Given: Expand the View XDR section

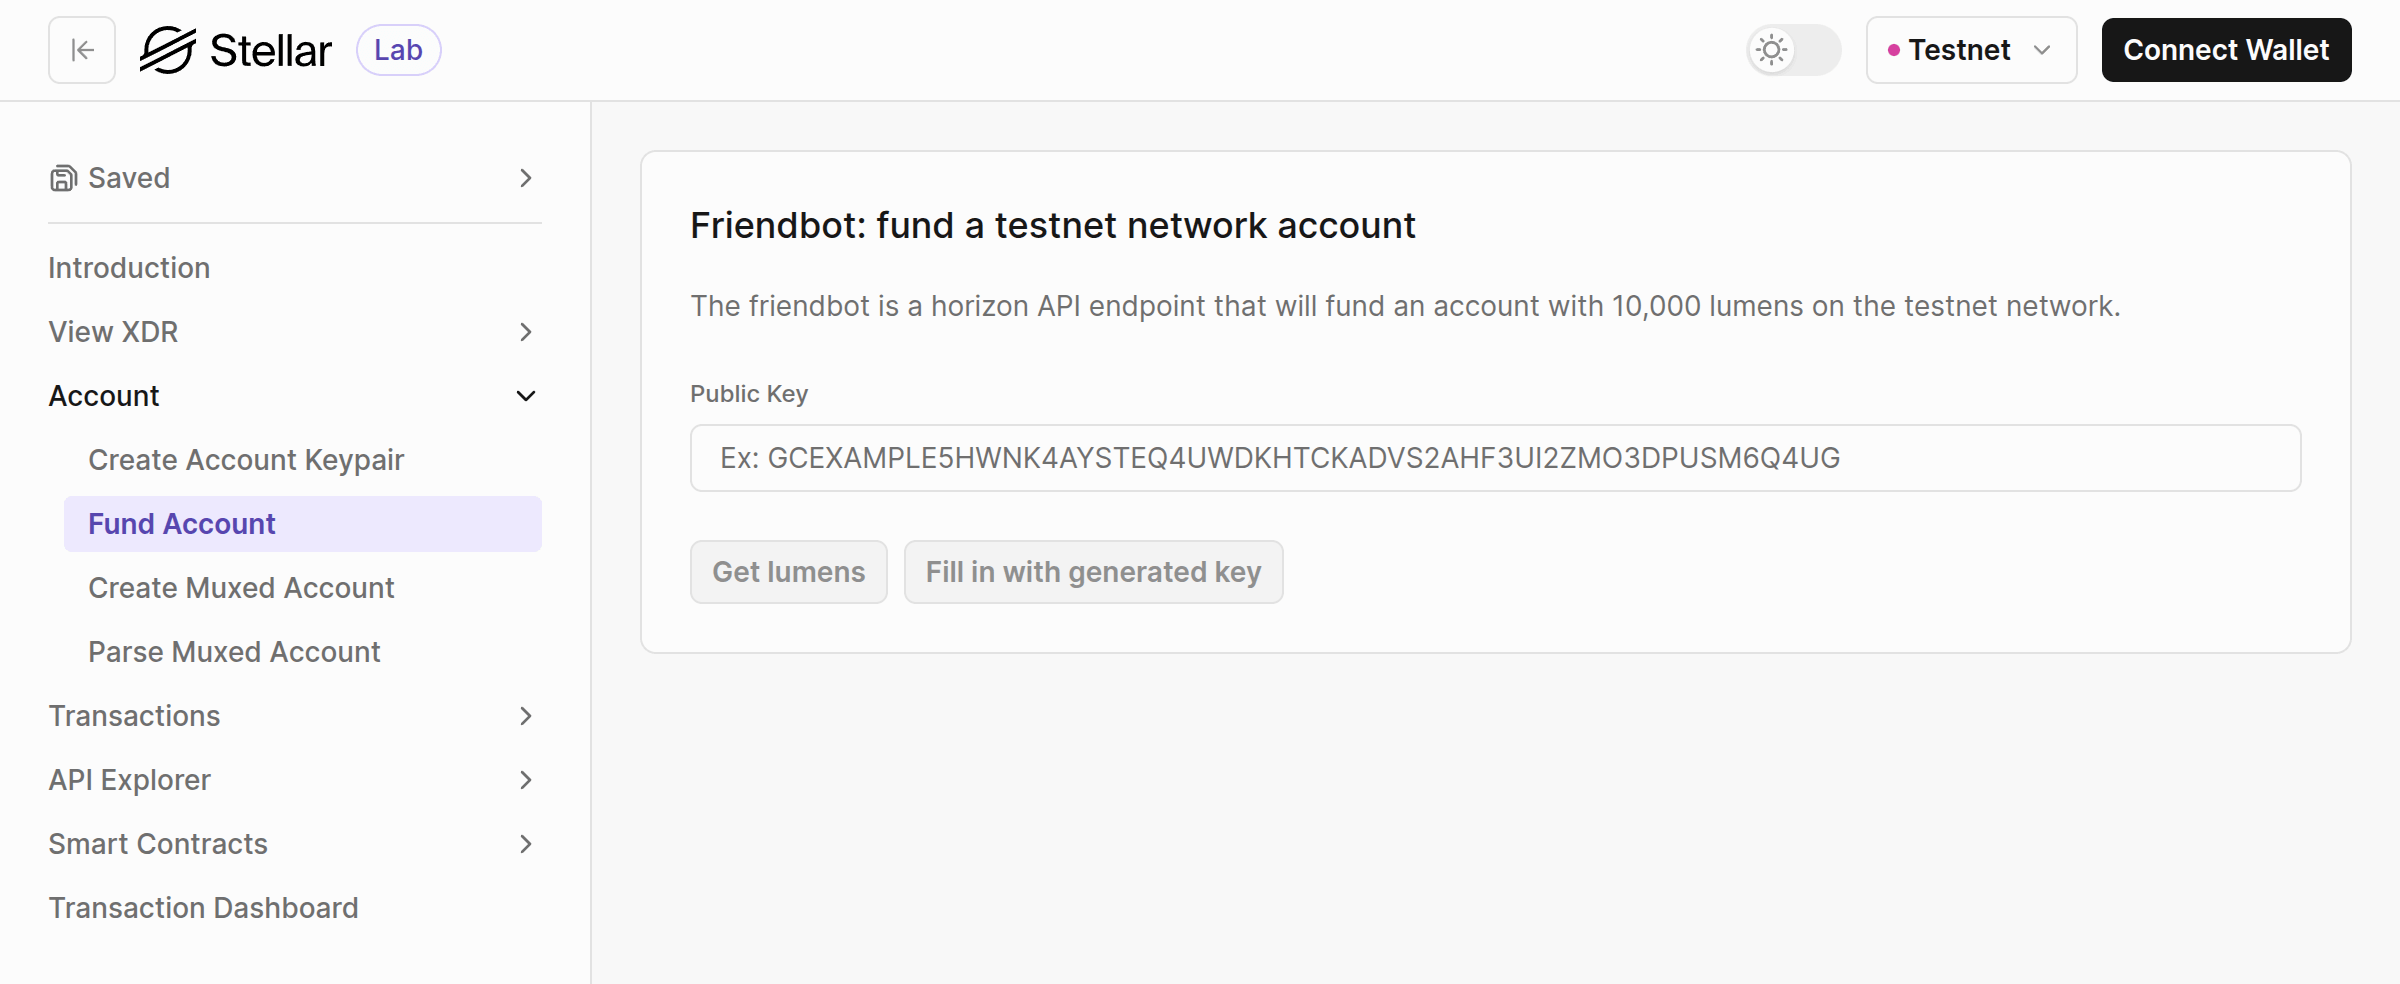Looking at the screenshot, I should tap(525, 332).
